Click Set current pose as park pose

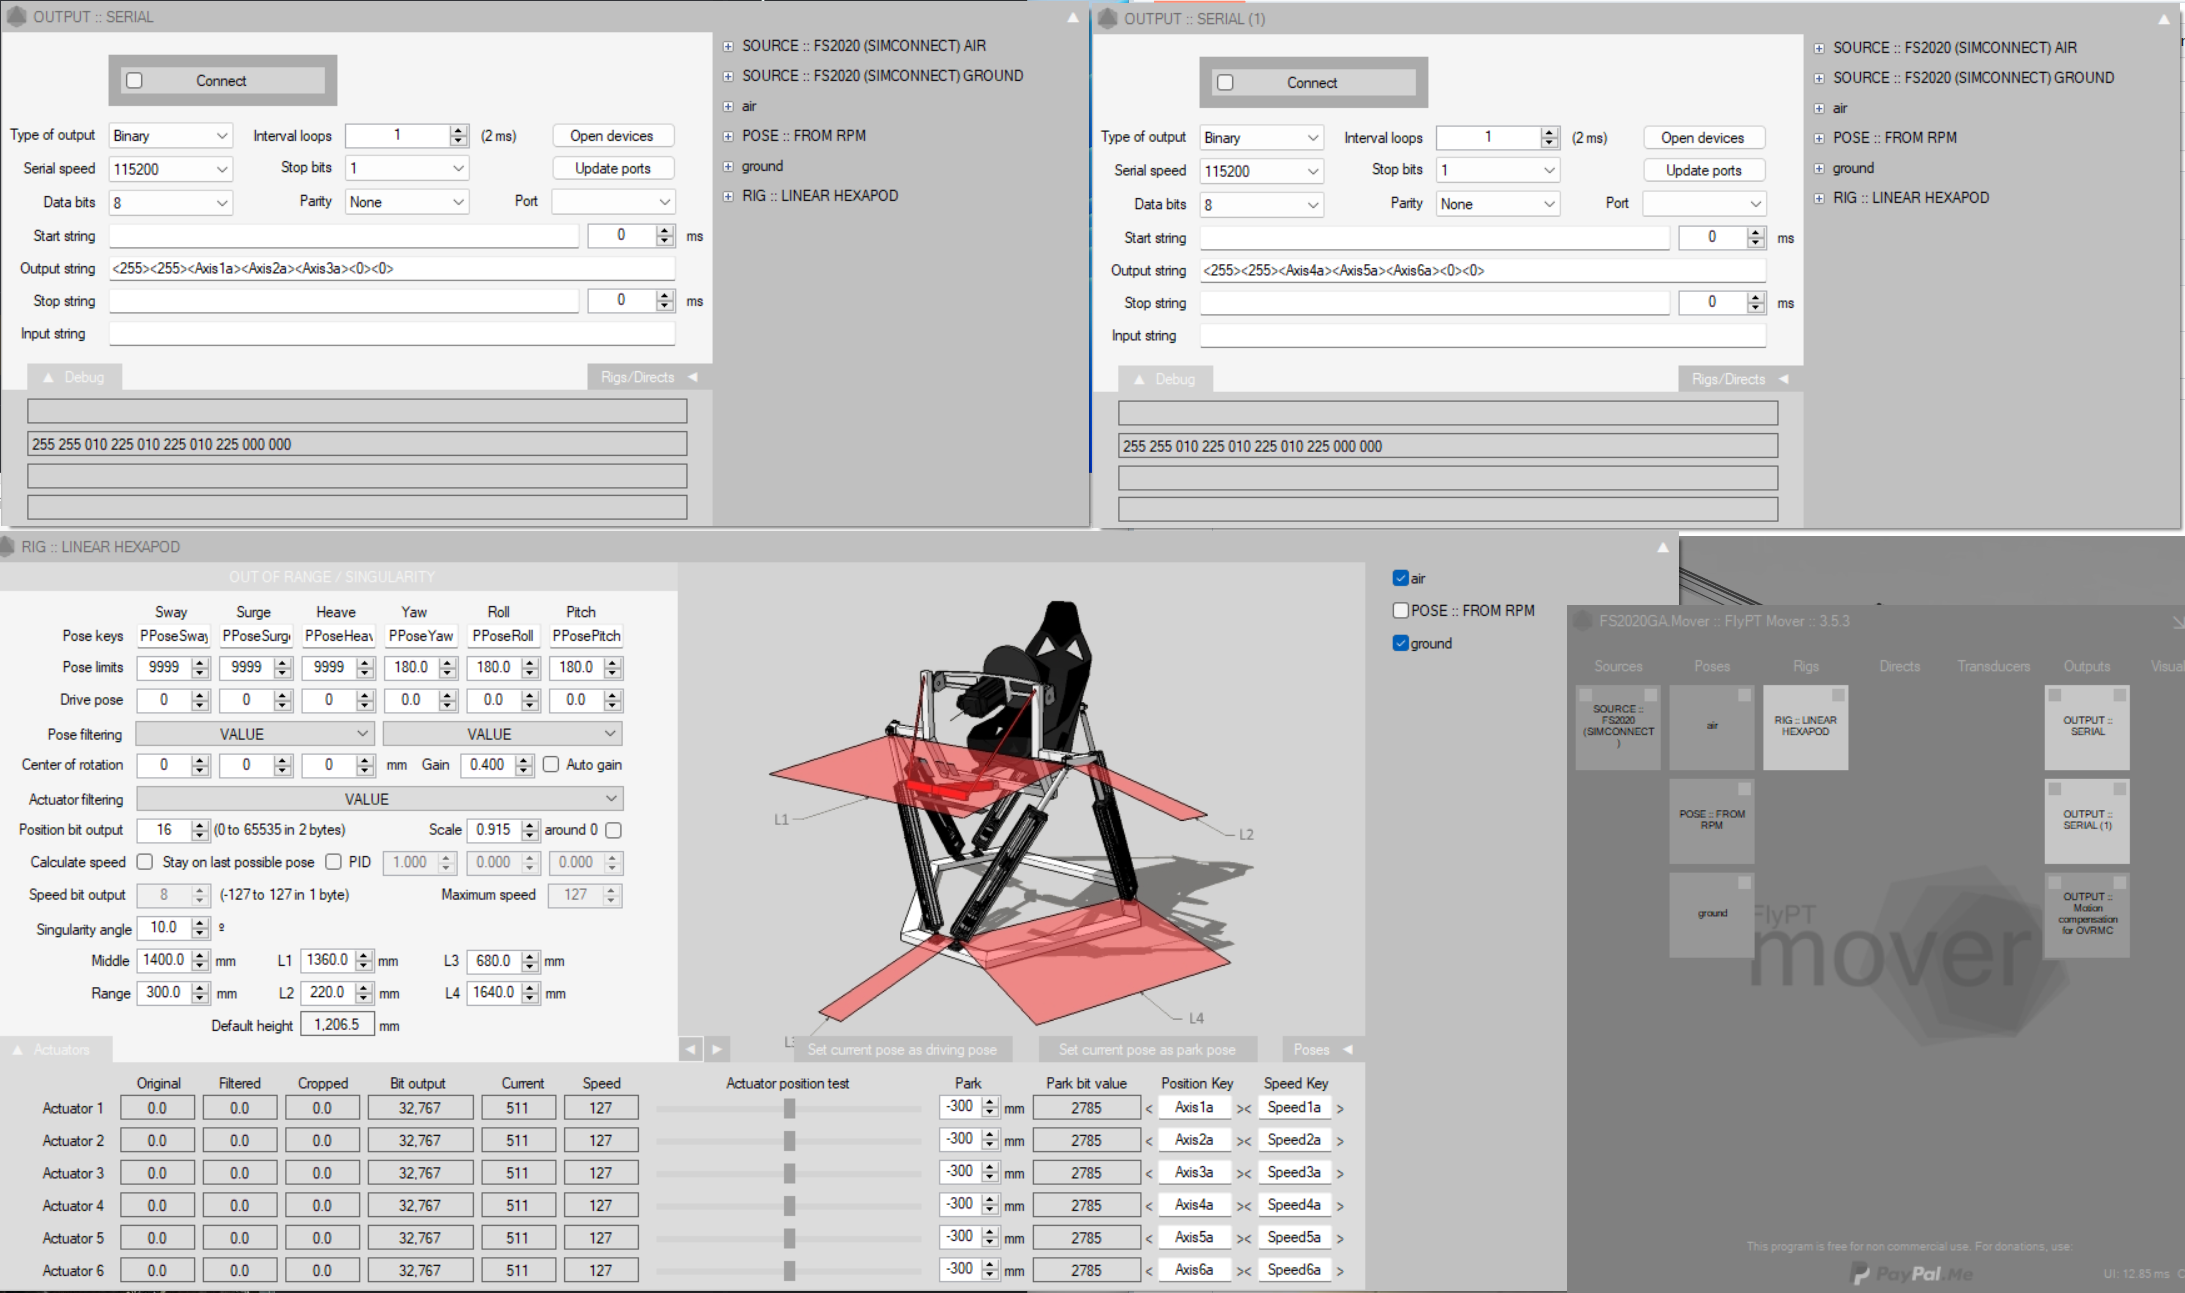tap(1146, 1049)
